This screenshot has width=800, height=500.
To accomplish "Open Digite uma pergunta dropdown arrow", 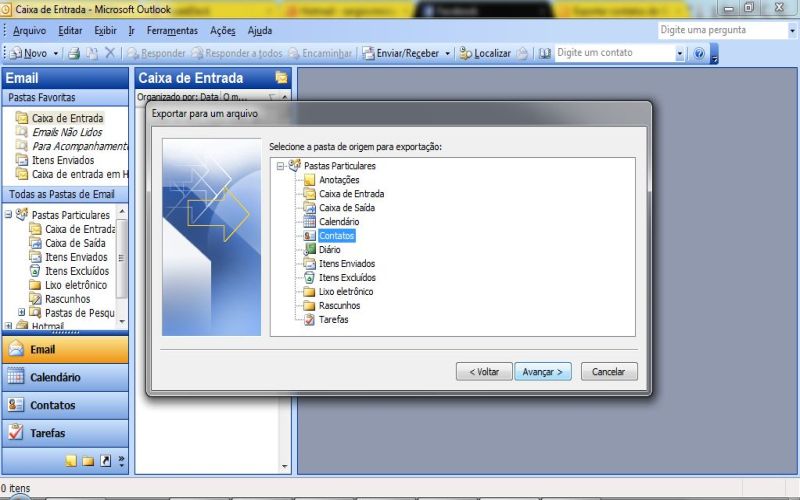I will [x=792, y=31].
